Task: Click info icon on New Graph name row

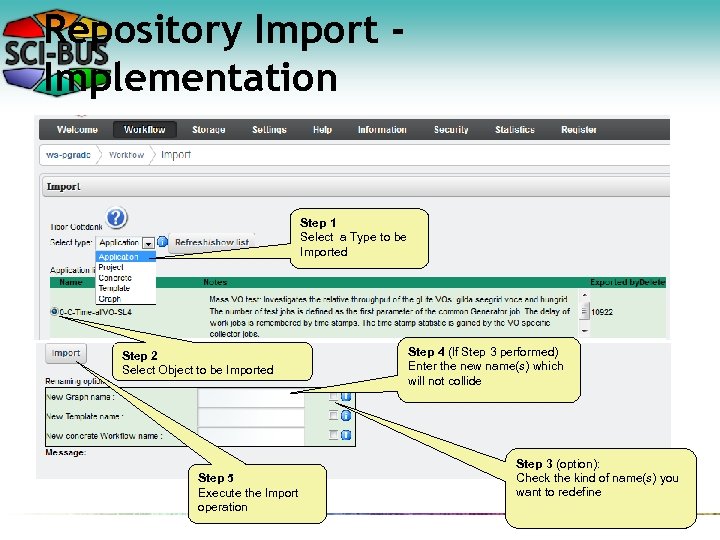Action: [346, 397]
